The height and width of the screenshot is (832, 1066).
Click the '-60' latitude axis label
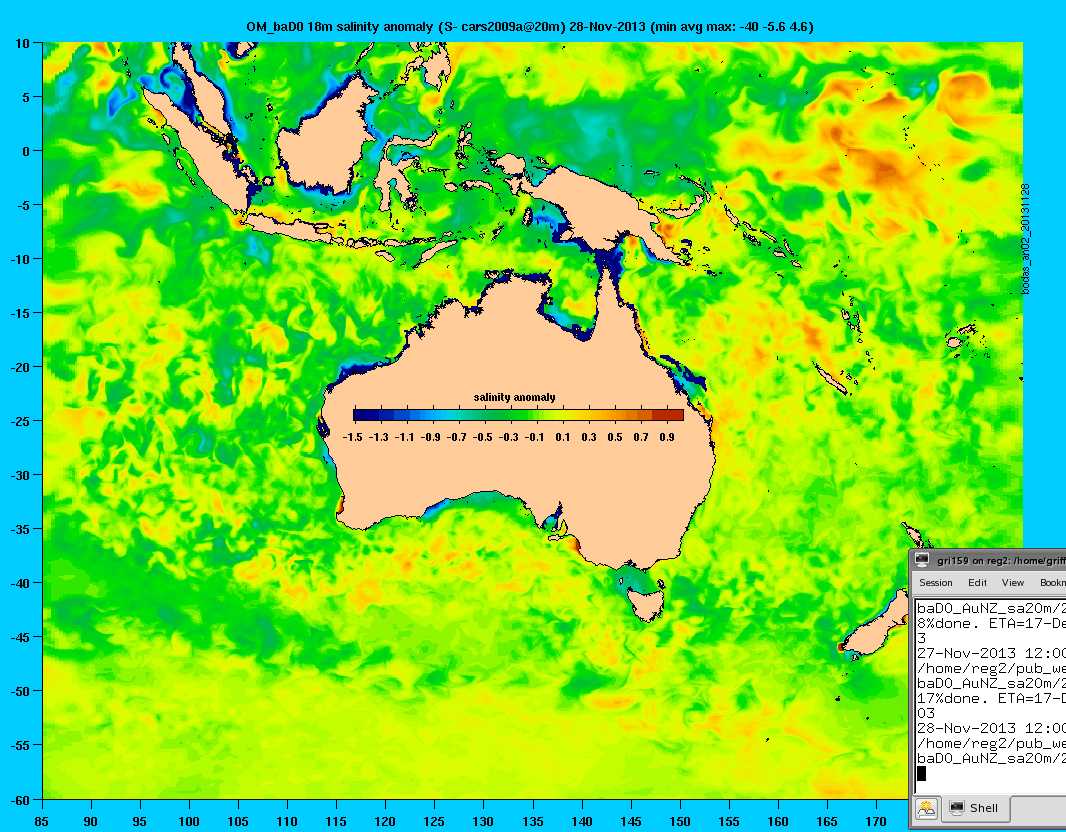point(20,800)
